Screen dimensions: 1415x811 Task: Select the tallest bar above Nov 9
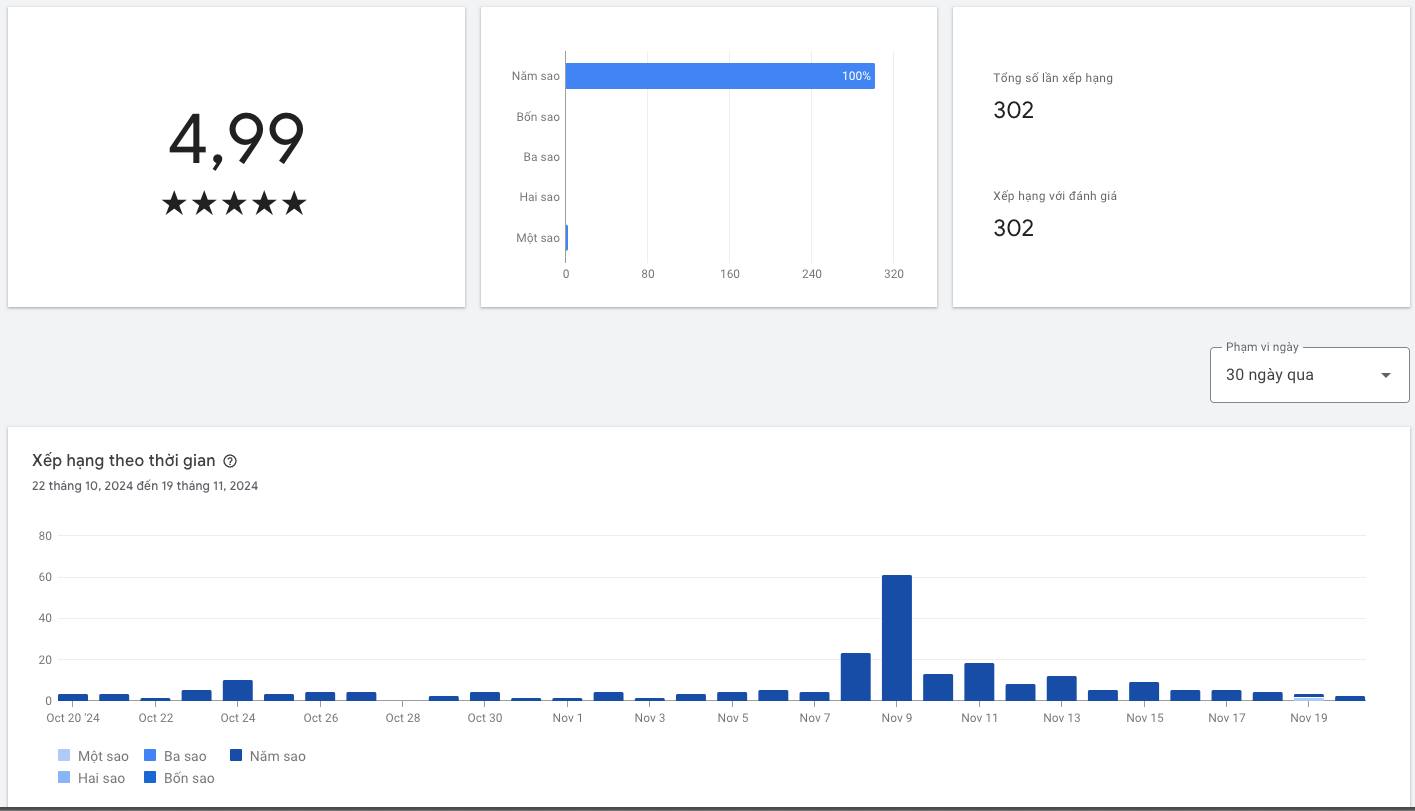click(x=897, y=637)
